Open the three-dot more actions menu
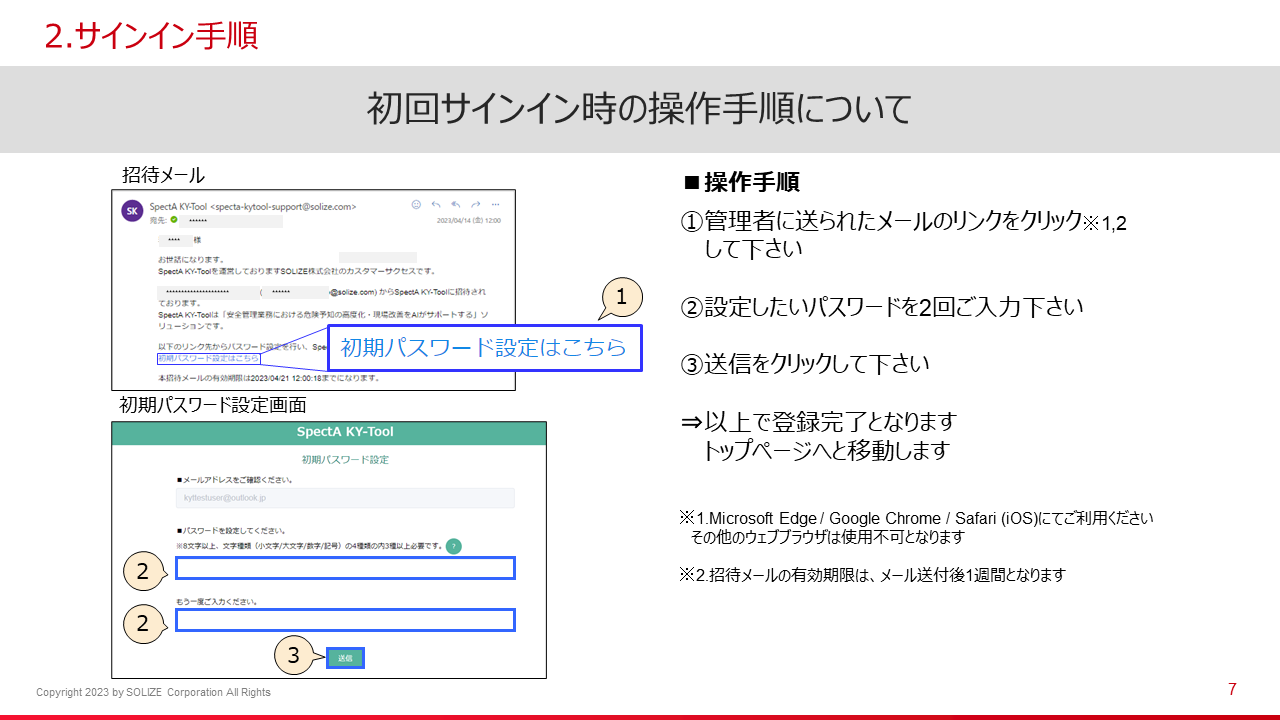This screenshot has width=1280, height=720. click(496, 204)
